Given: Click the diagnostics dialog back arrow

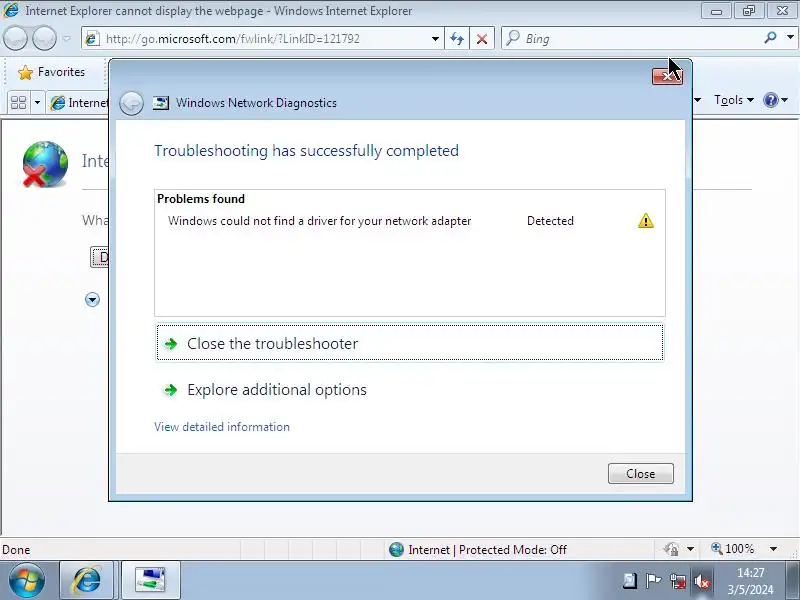Looking at the screenshot, I should pos(131,103).
